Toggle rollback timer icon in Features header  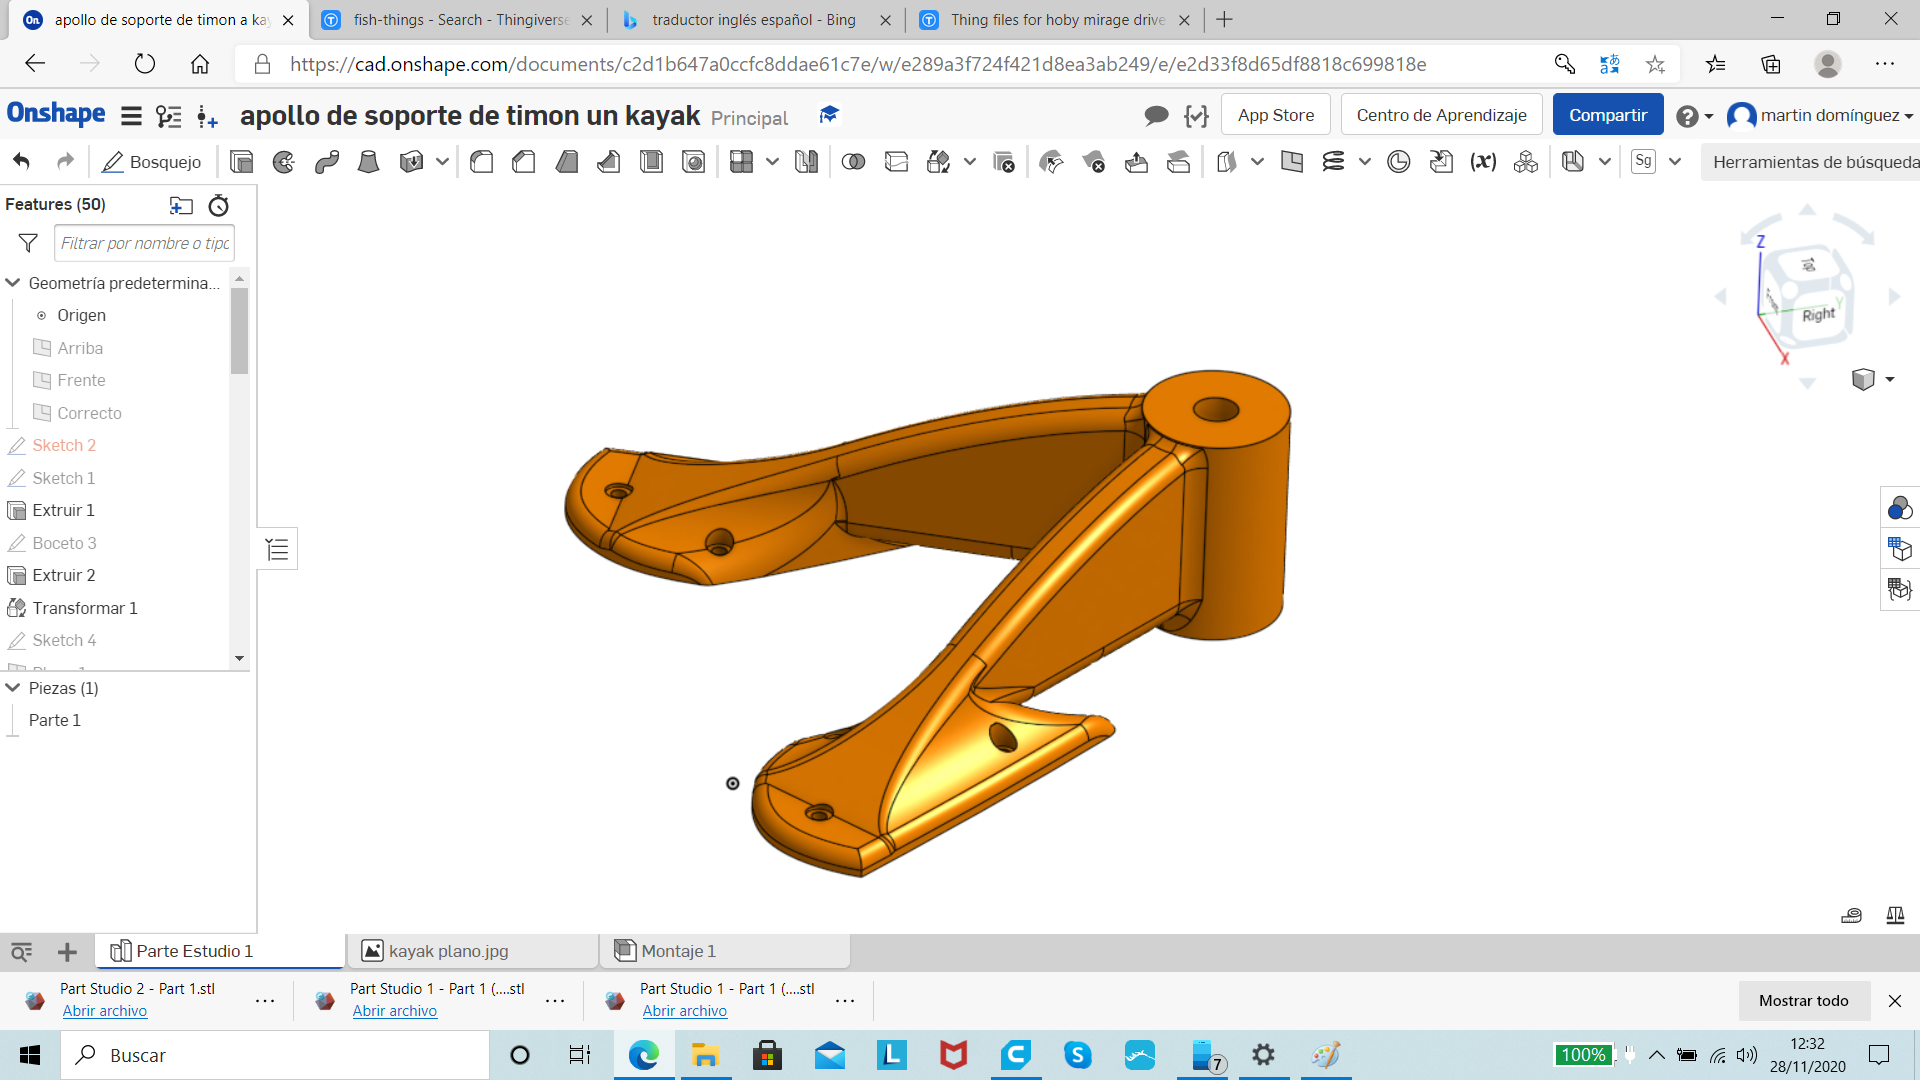pyautogui.click(x=218, y=205)
